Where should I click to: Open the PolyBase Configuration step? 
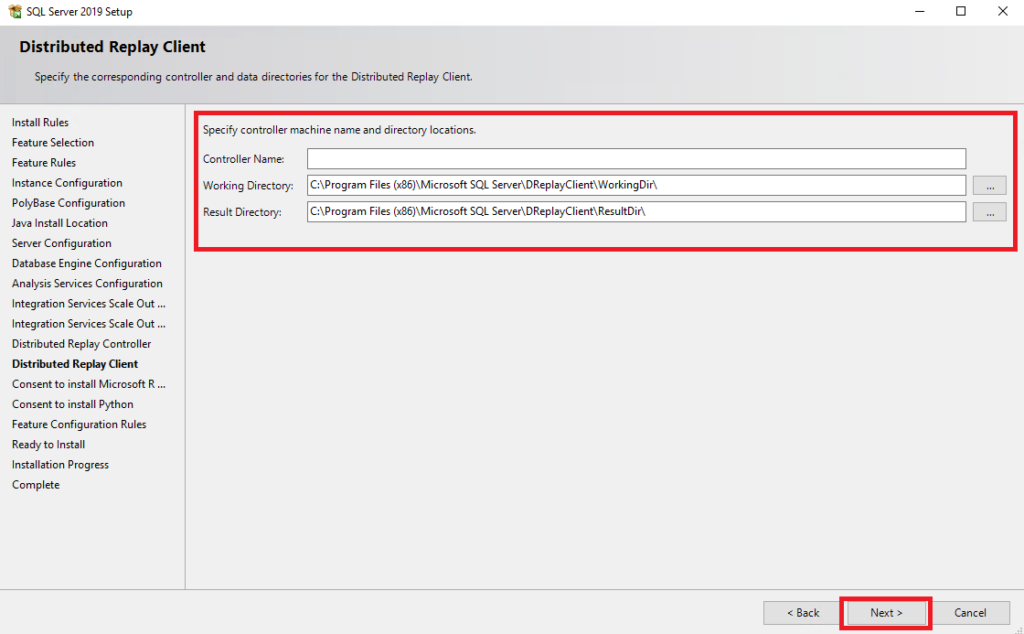[68, 203]
